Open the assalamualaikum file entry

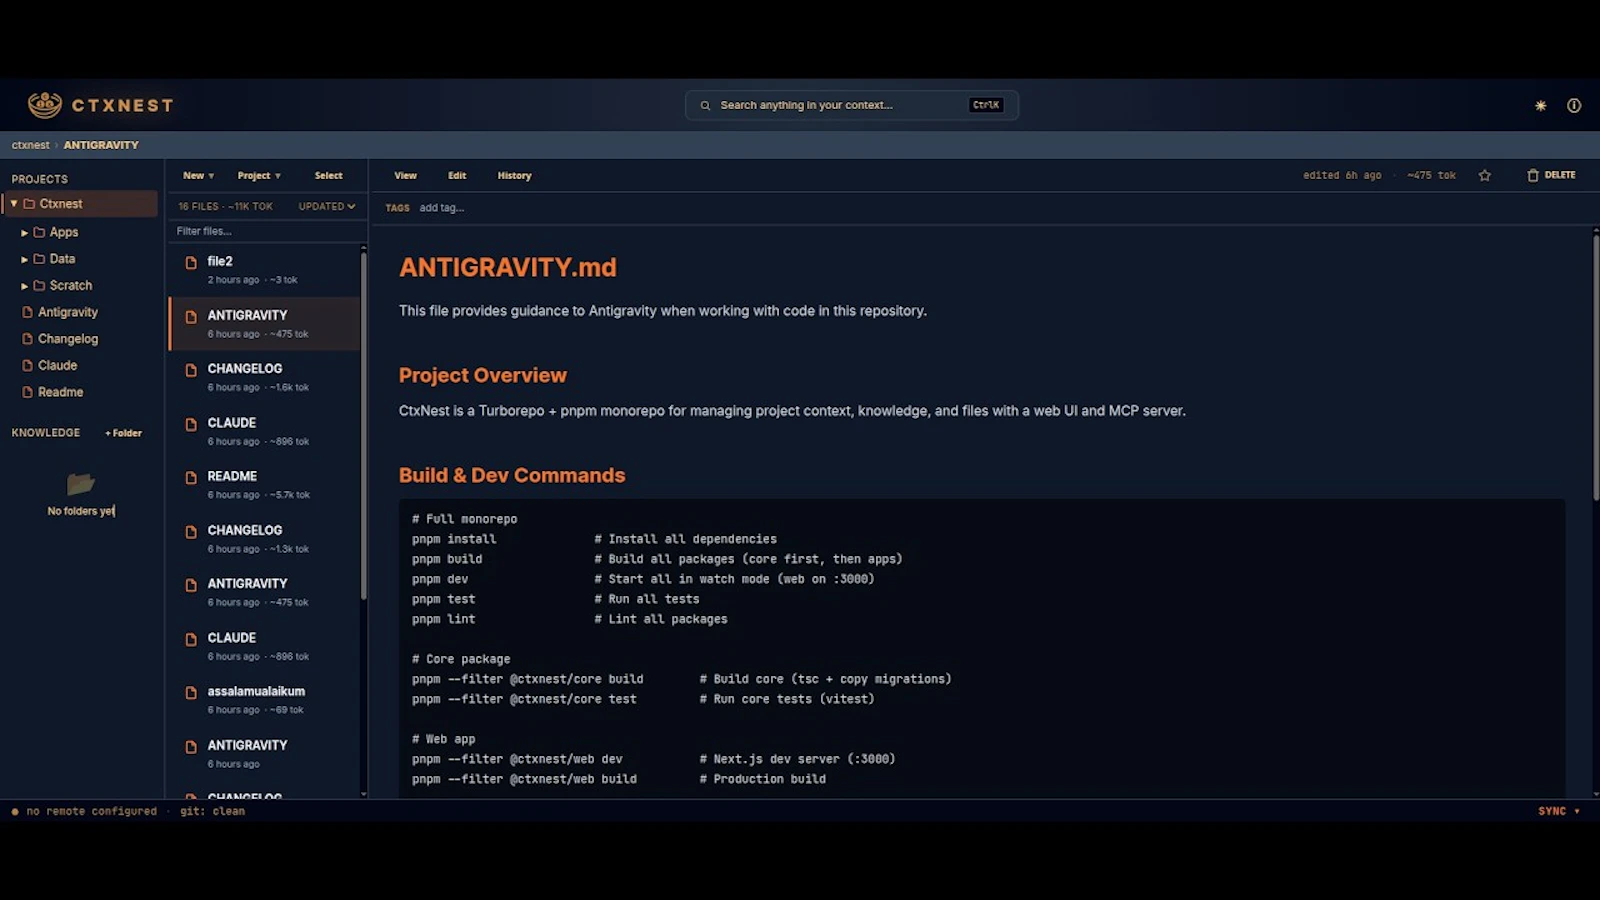[264, 700]
